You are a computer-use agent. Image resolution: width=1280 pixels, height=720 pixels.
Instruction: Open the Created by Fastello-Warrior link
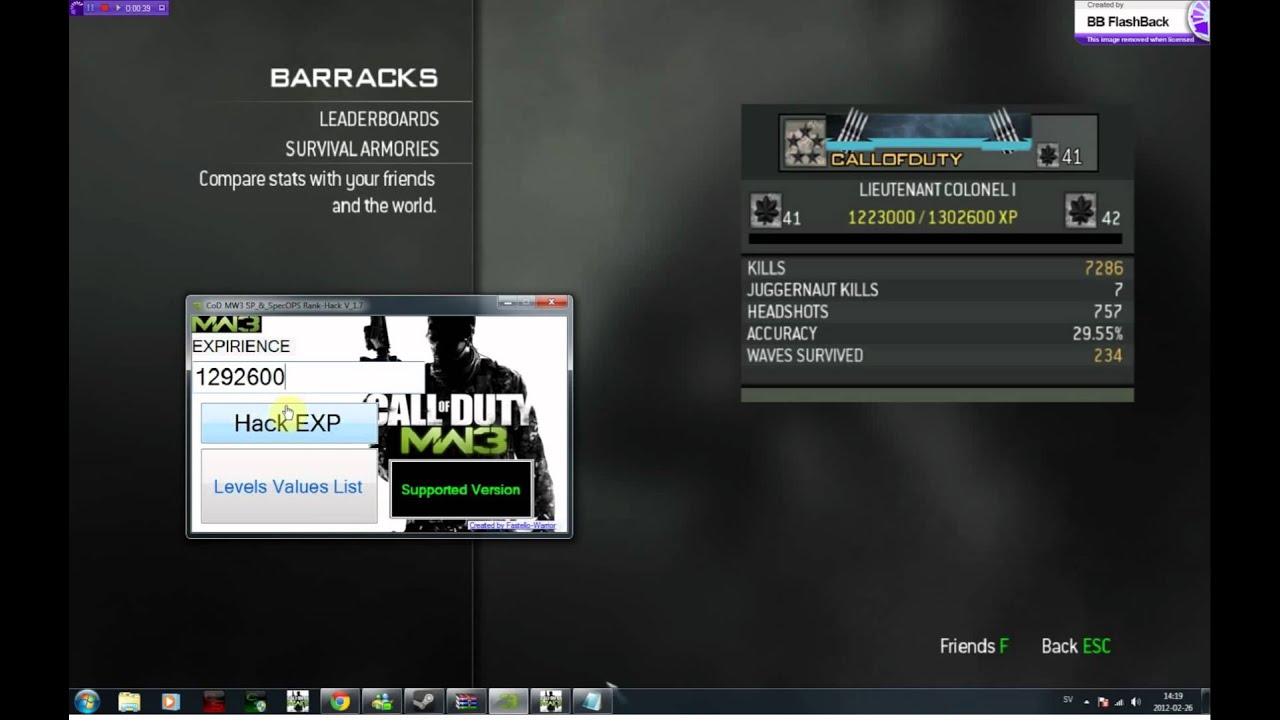coord(512,525)
